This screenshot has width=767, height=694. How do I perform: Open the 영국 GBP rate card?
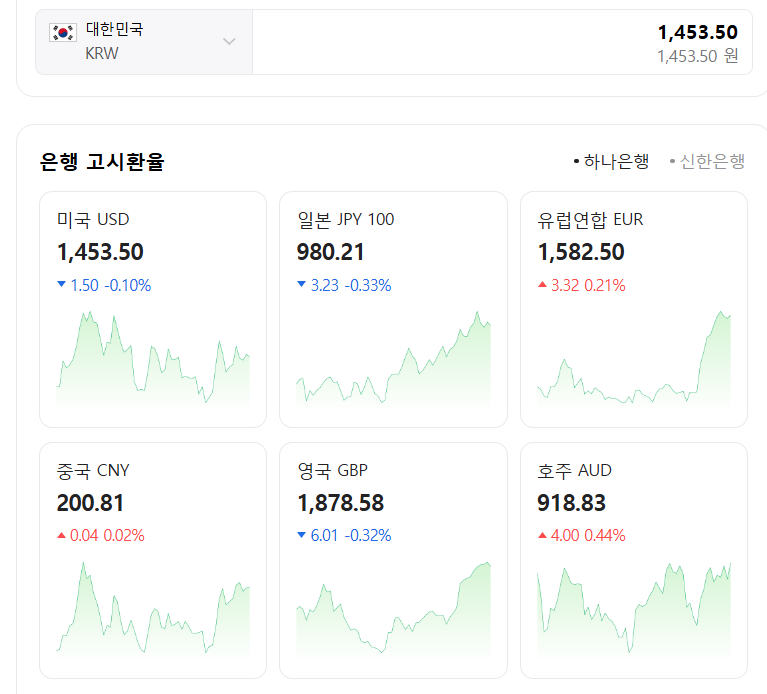coord(393,560)
